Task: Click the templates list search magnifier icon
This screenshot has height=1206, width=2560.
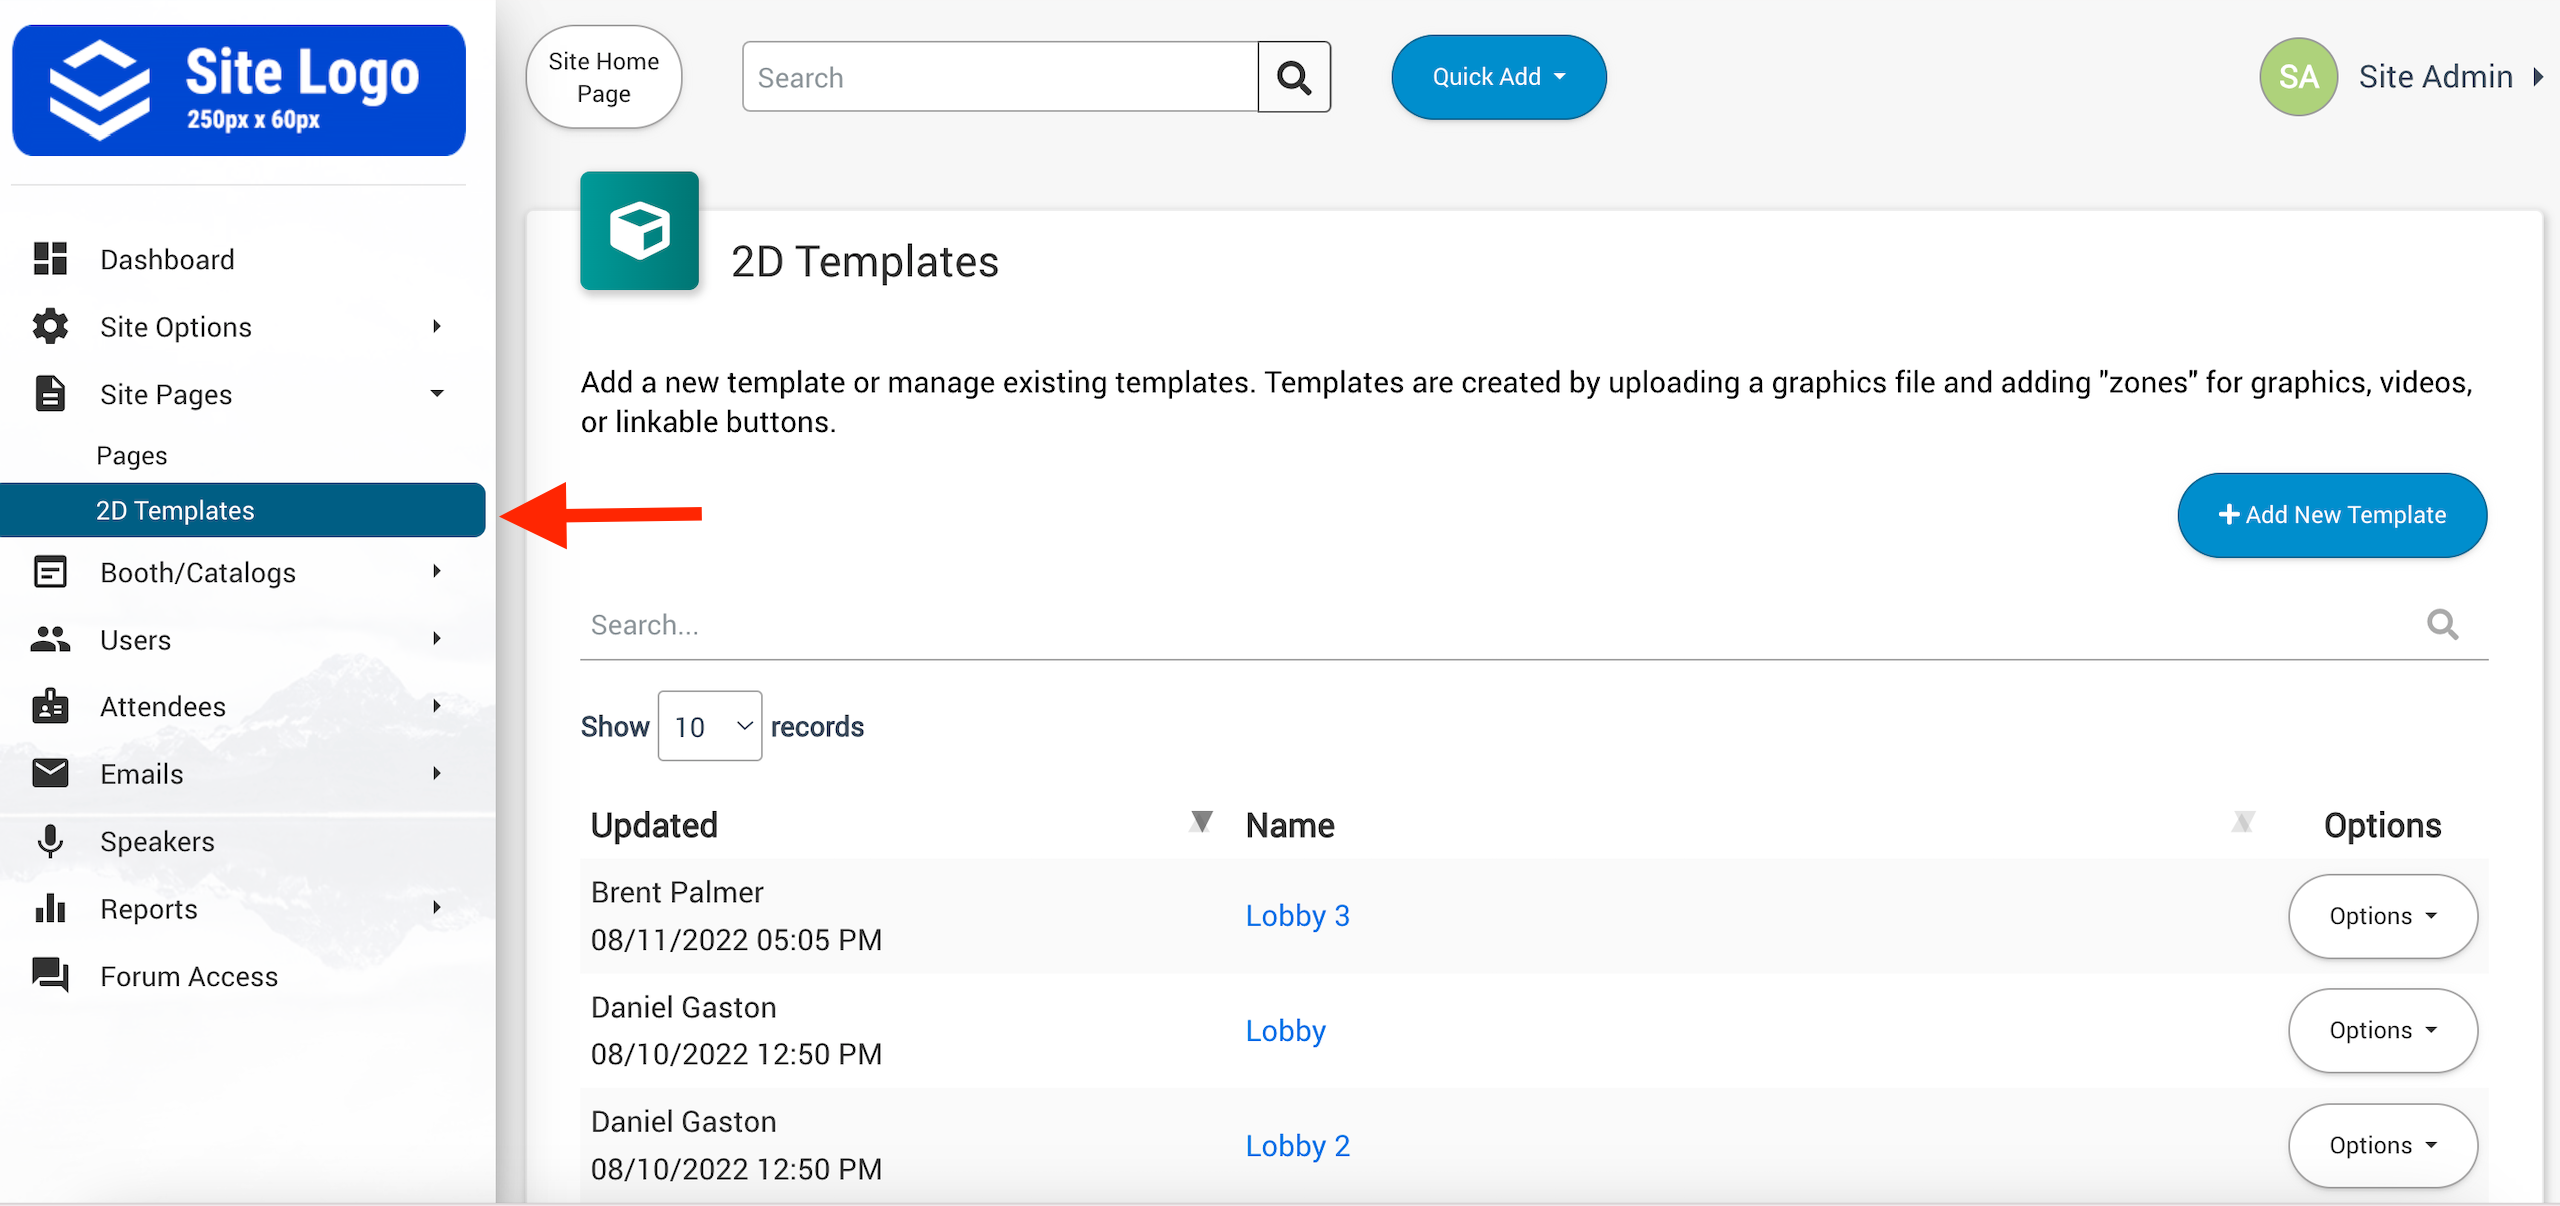Action: [x=2442, y=624]
